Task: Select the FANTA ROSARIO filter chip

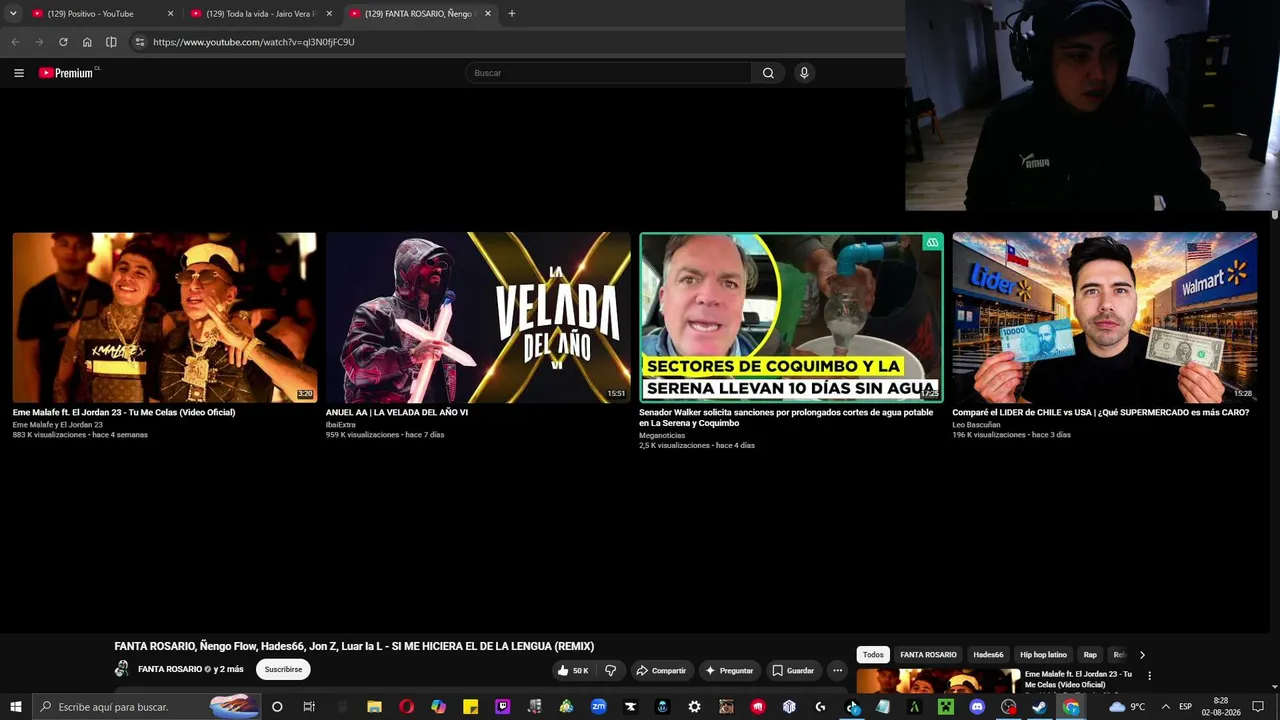Action: coord(928,655)
